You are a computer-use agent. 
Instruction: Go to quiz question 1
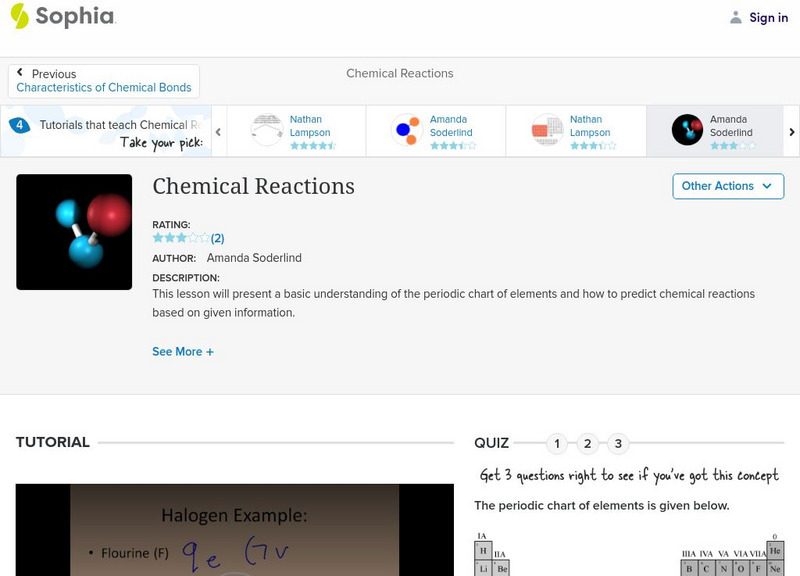(557, 443)
